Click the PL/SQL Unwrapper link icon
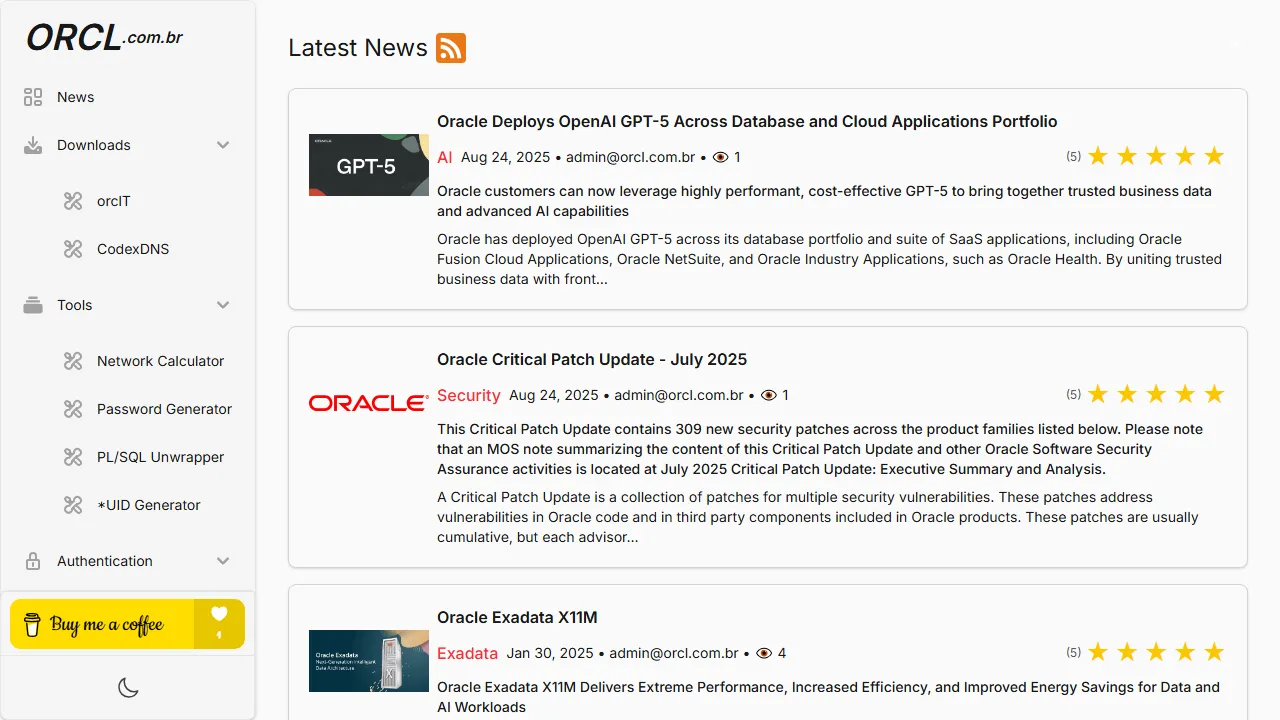 (72, 457)
